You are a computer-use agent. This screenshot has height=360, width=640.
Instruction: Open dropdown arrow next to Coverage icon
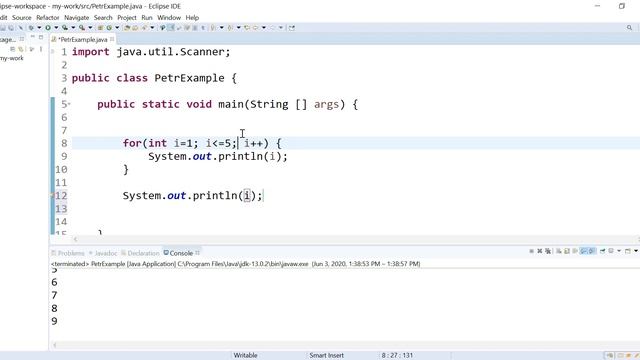pyautogui.click(x=73, y=28)
